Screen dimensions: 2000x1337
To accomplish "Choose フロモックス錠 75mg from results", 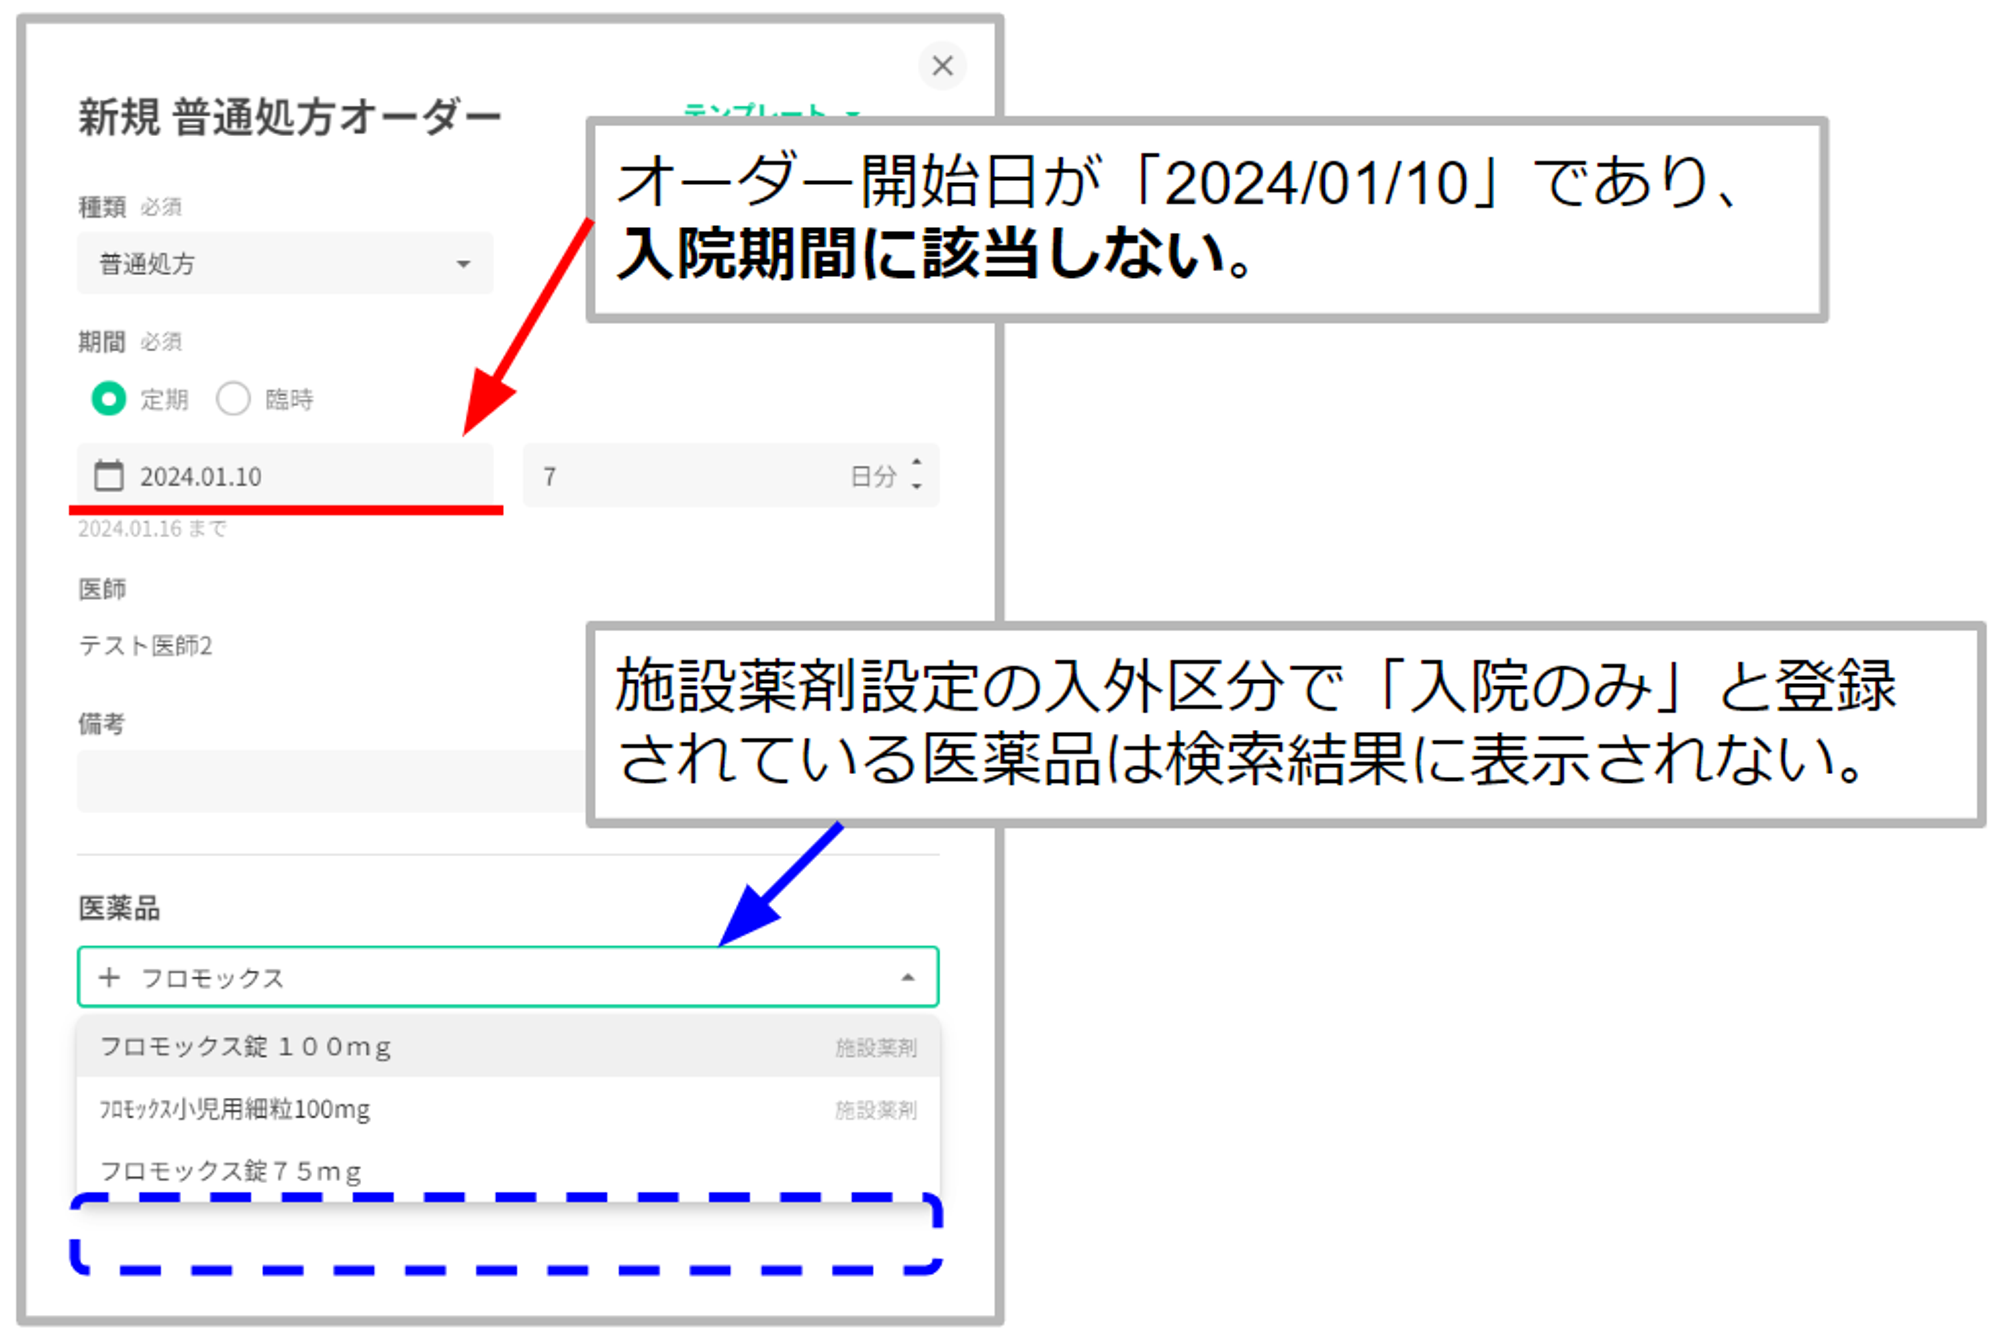I will pos(231,1171).
